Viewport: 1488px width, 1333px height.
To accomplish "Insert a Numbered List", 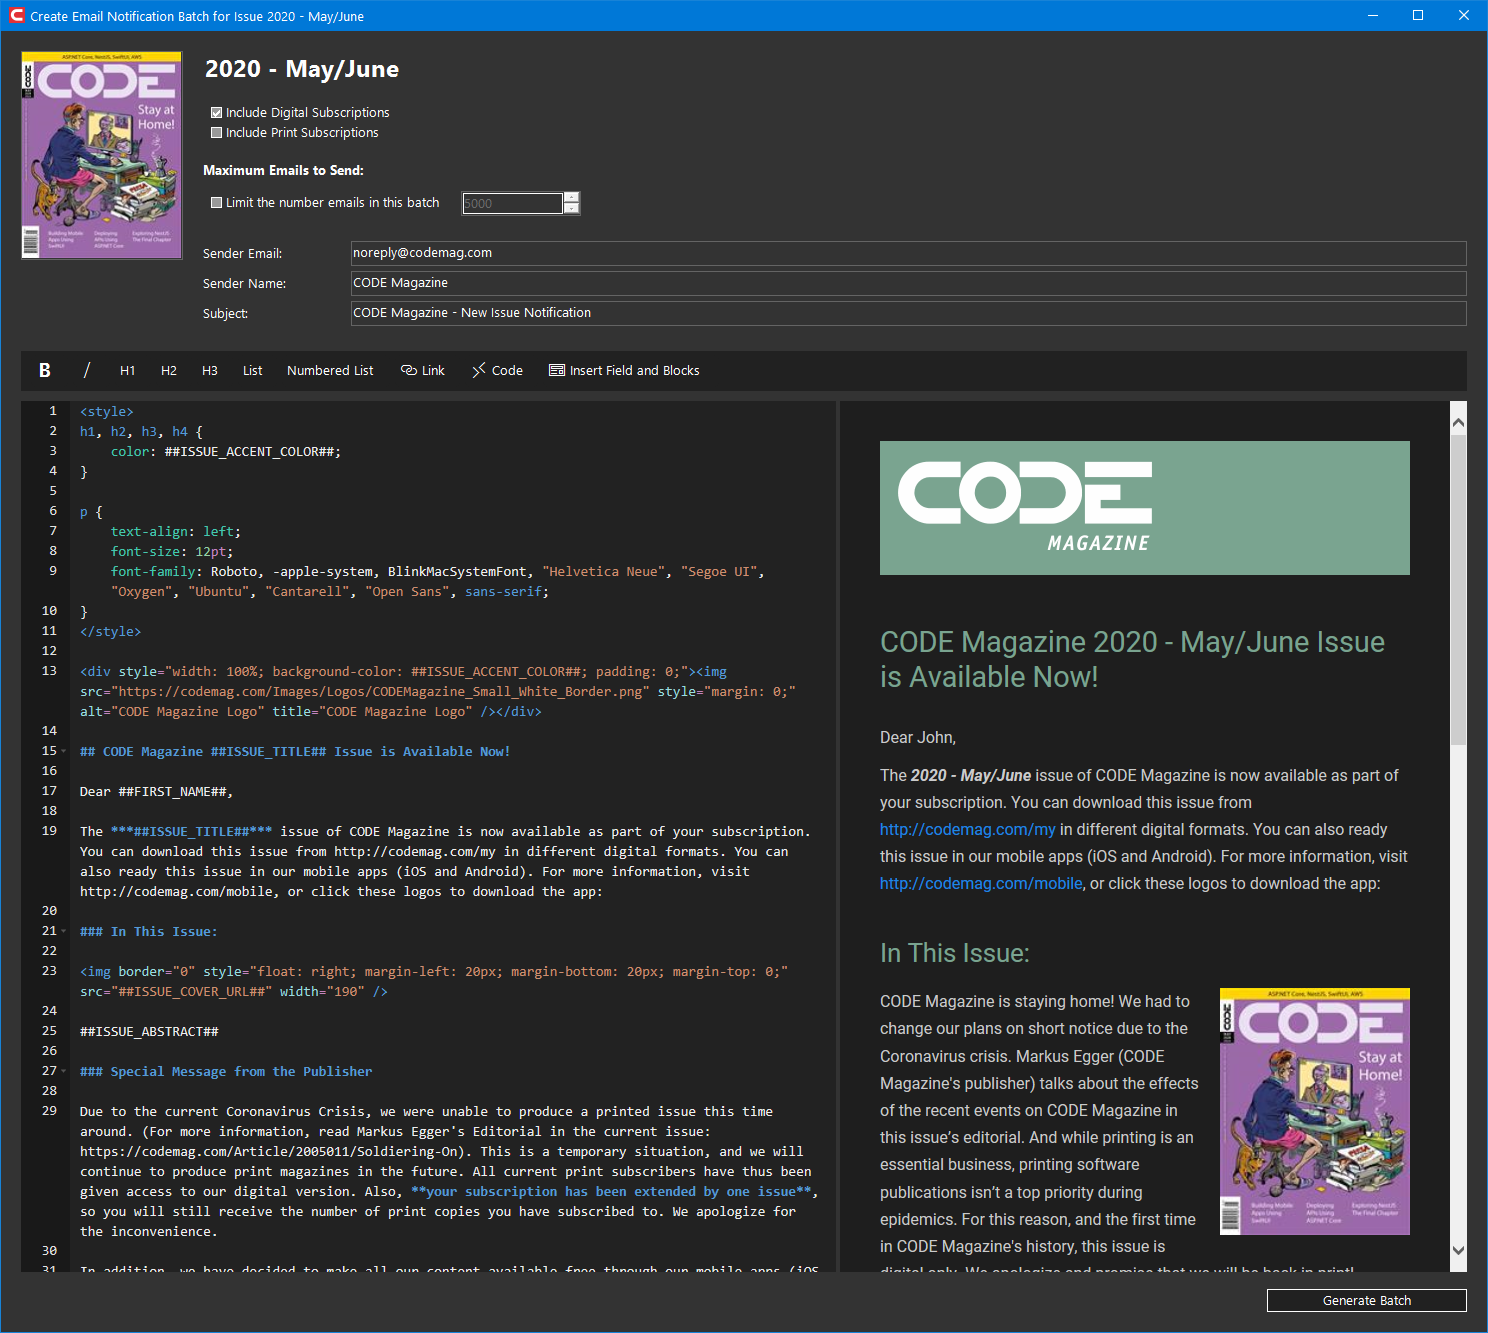I will click(330, 371).
